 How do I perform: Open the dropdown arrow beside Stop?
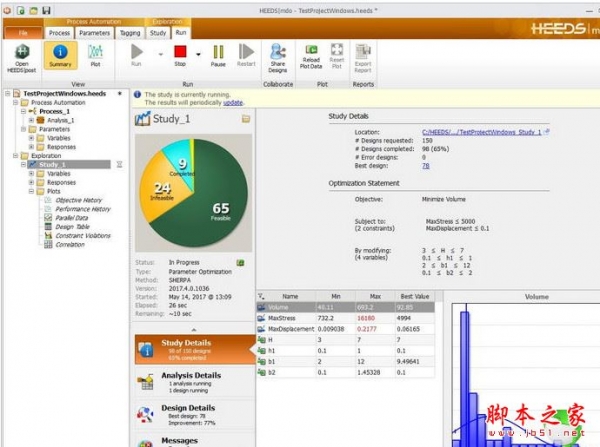tap(198, 53)
